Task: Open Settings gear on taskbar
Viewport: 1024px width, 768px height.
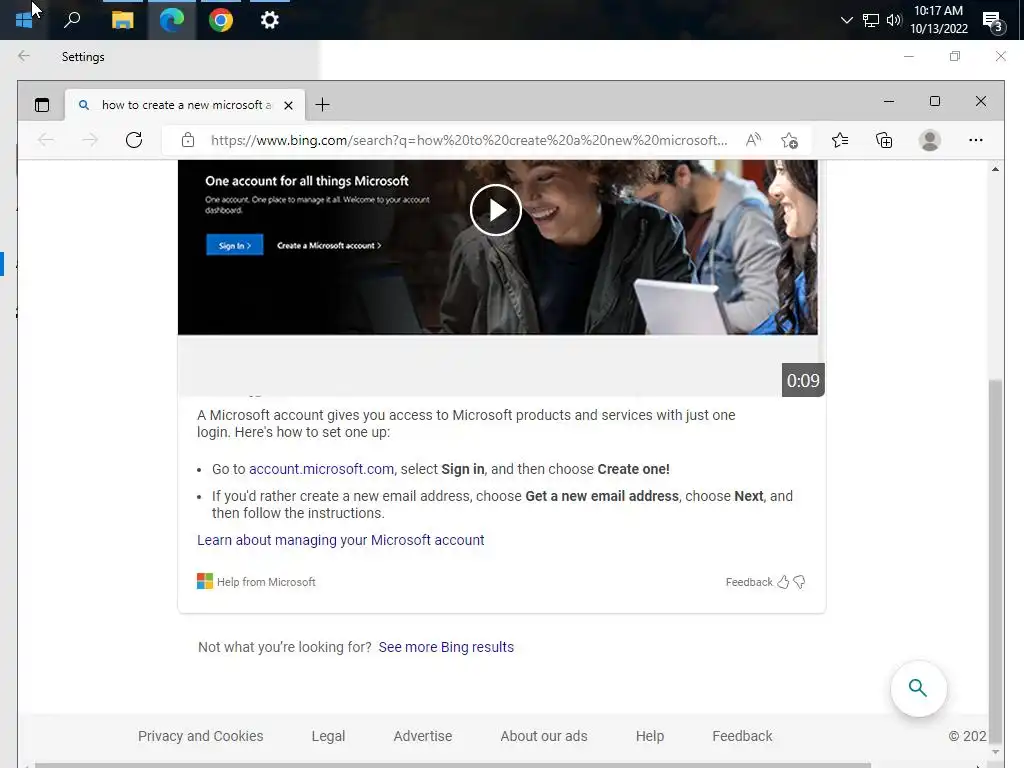Action: click(x=270, y=20)
